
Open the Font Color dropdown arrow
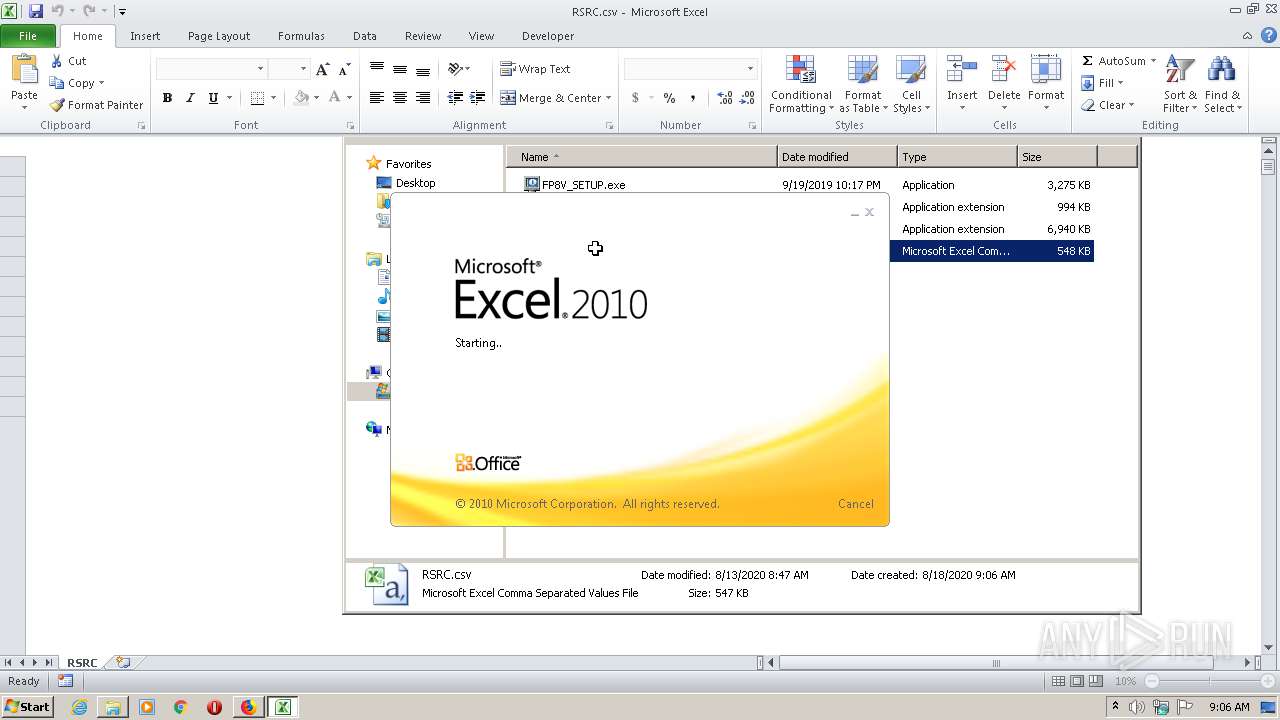click(x=349, y=98)
